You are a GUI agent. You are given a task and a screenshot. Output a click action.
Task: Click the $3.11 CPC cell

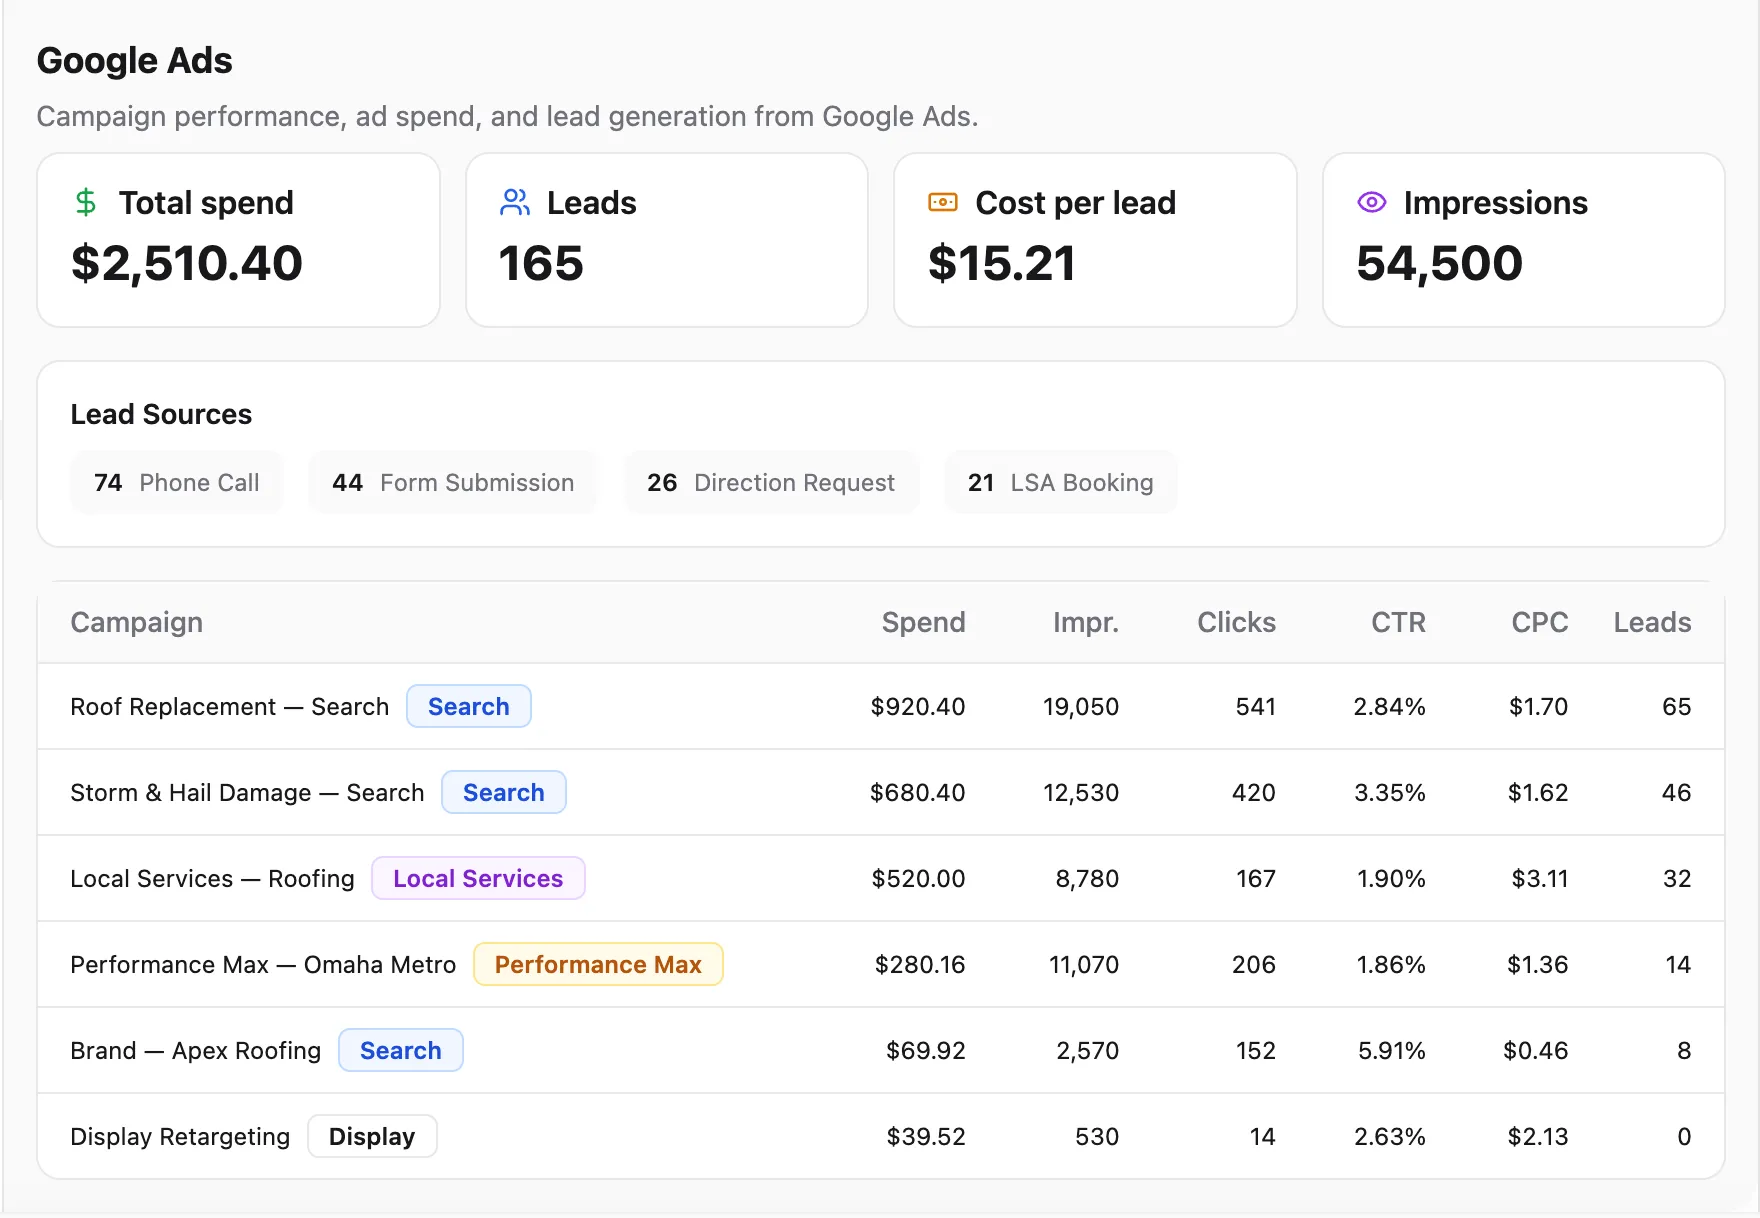tap(1540, 879)
